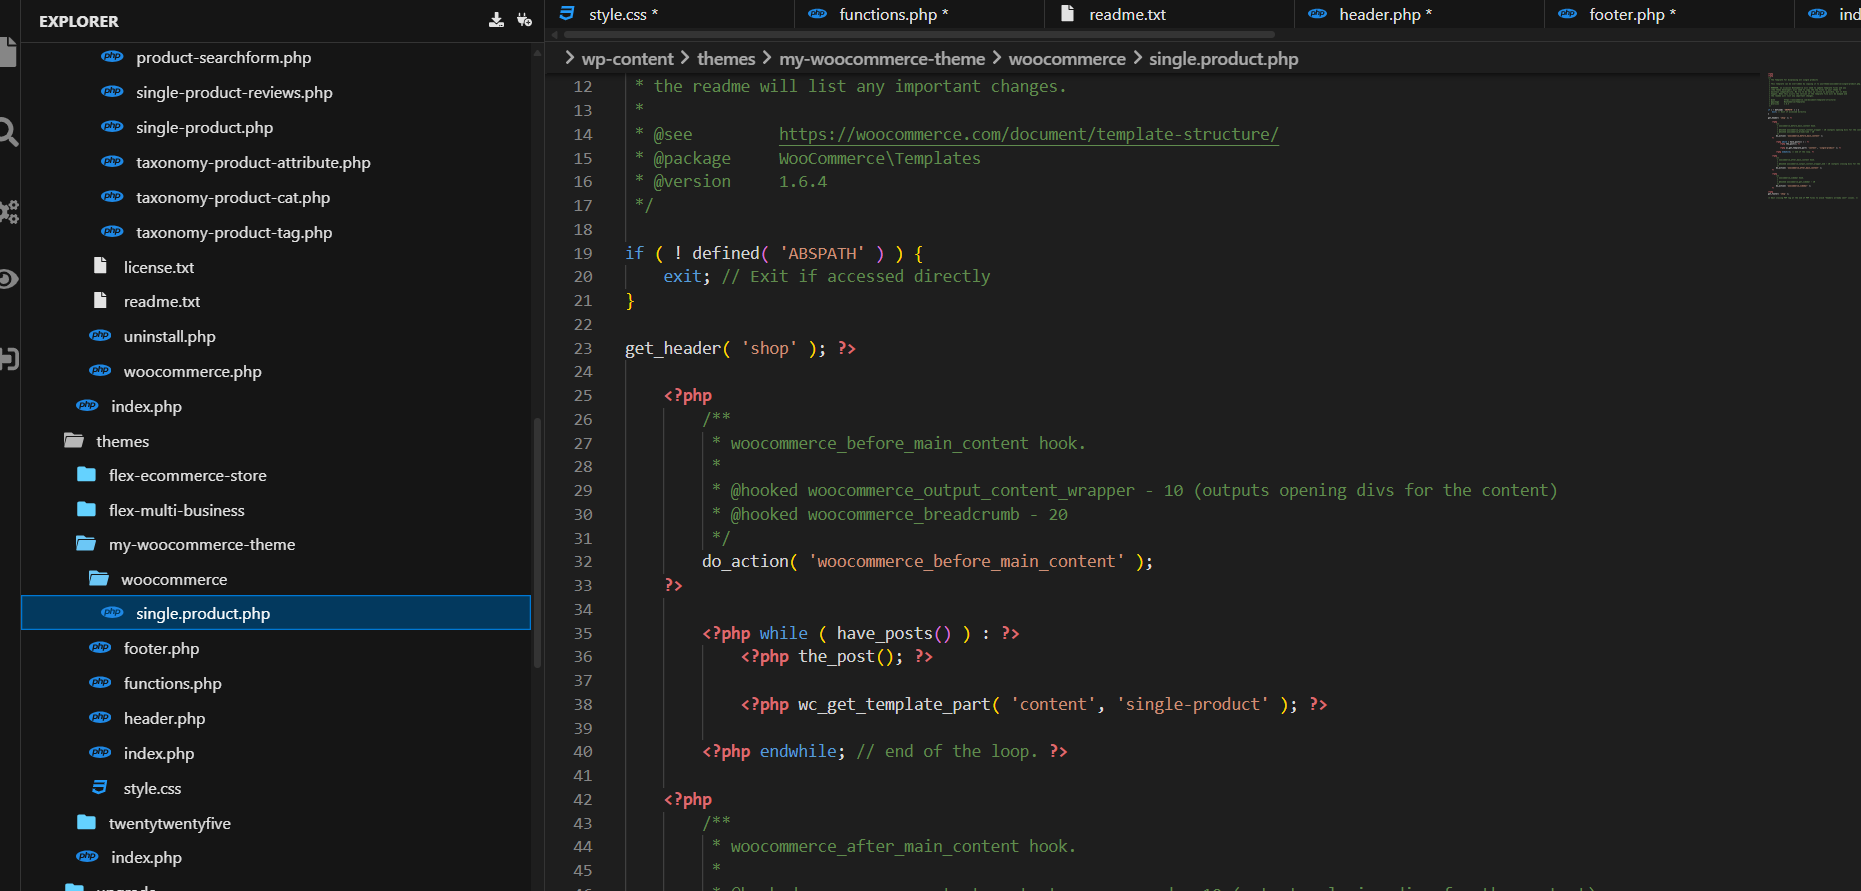
Task: Click the file icon on the readme.txt tab
Action: pos(1067,13)
